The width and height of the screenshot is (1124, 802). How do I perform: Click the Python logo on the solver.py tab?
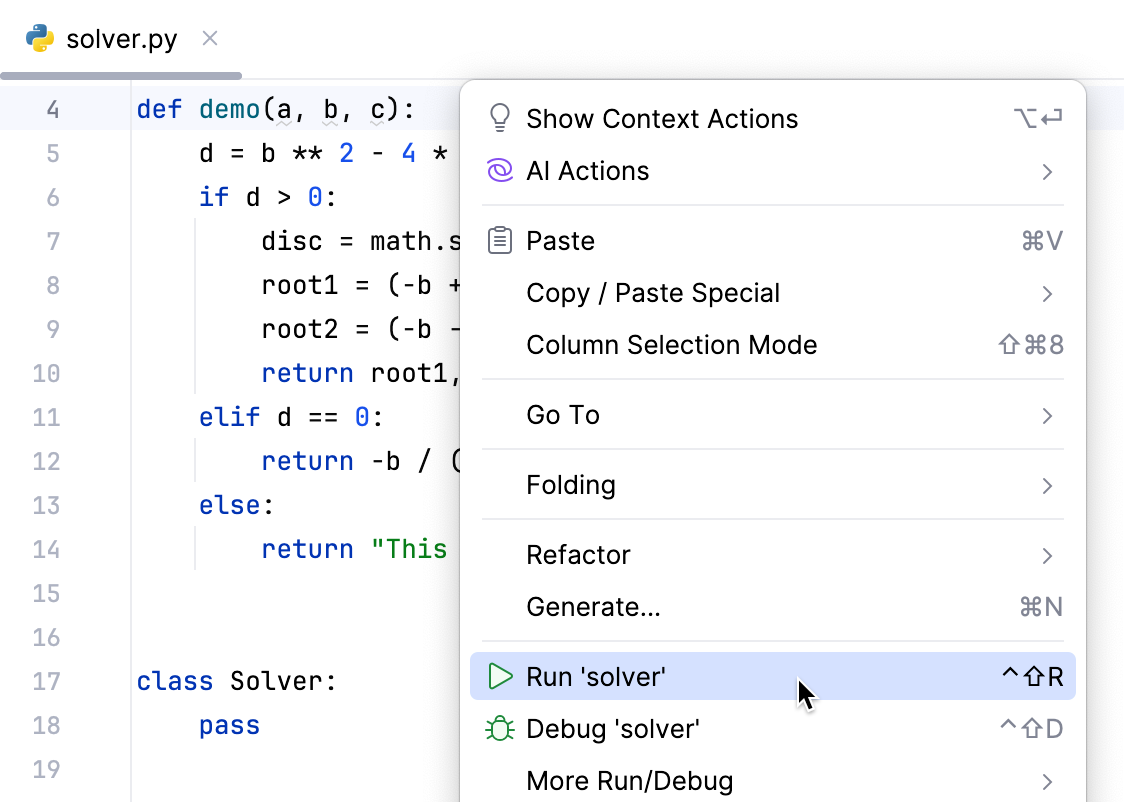(x=38, y=38)
